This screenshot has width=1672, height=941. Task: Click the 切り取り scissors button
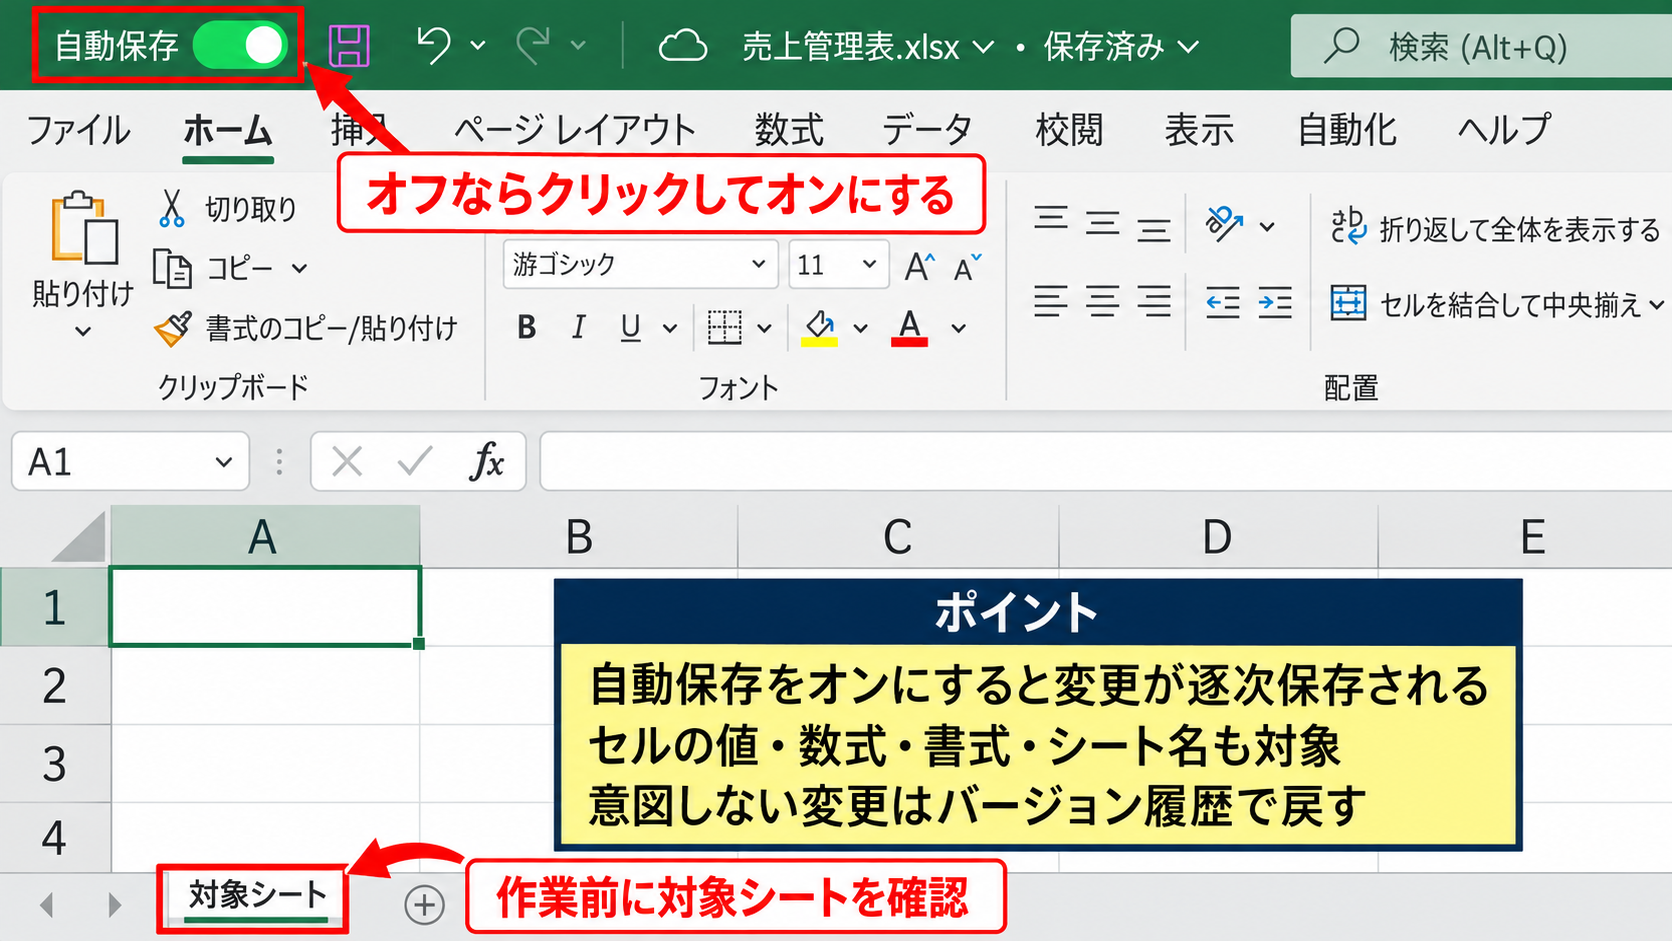point(228,208)
